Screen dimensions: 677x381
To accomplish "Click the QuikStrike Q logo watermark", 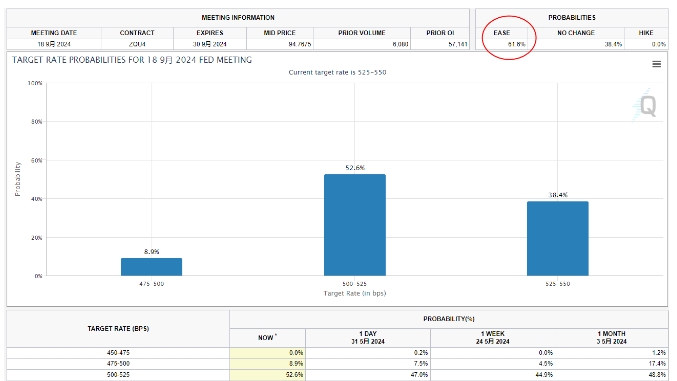I will pyautogui.click(x=645, y=106).
